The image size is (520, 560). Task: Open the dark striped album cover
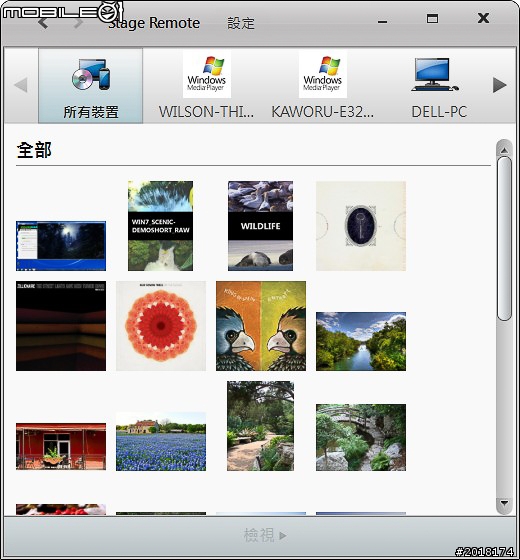pos(61,326)
